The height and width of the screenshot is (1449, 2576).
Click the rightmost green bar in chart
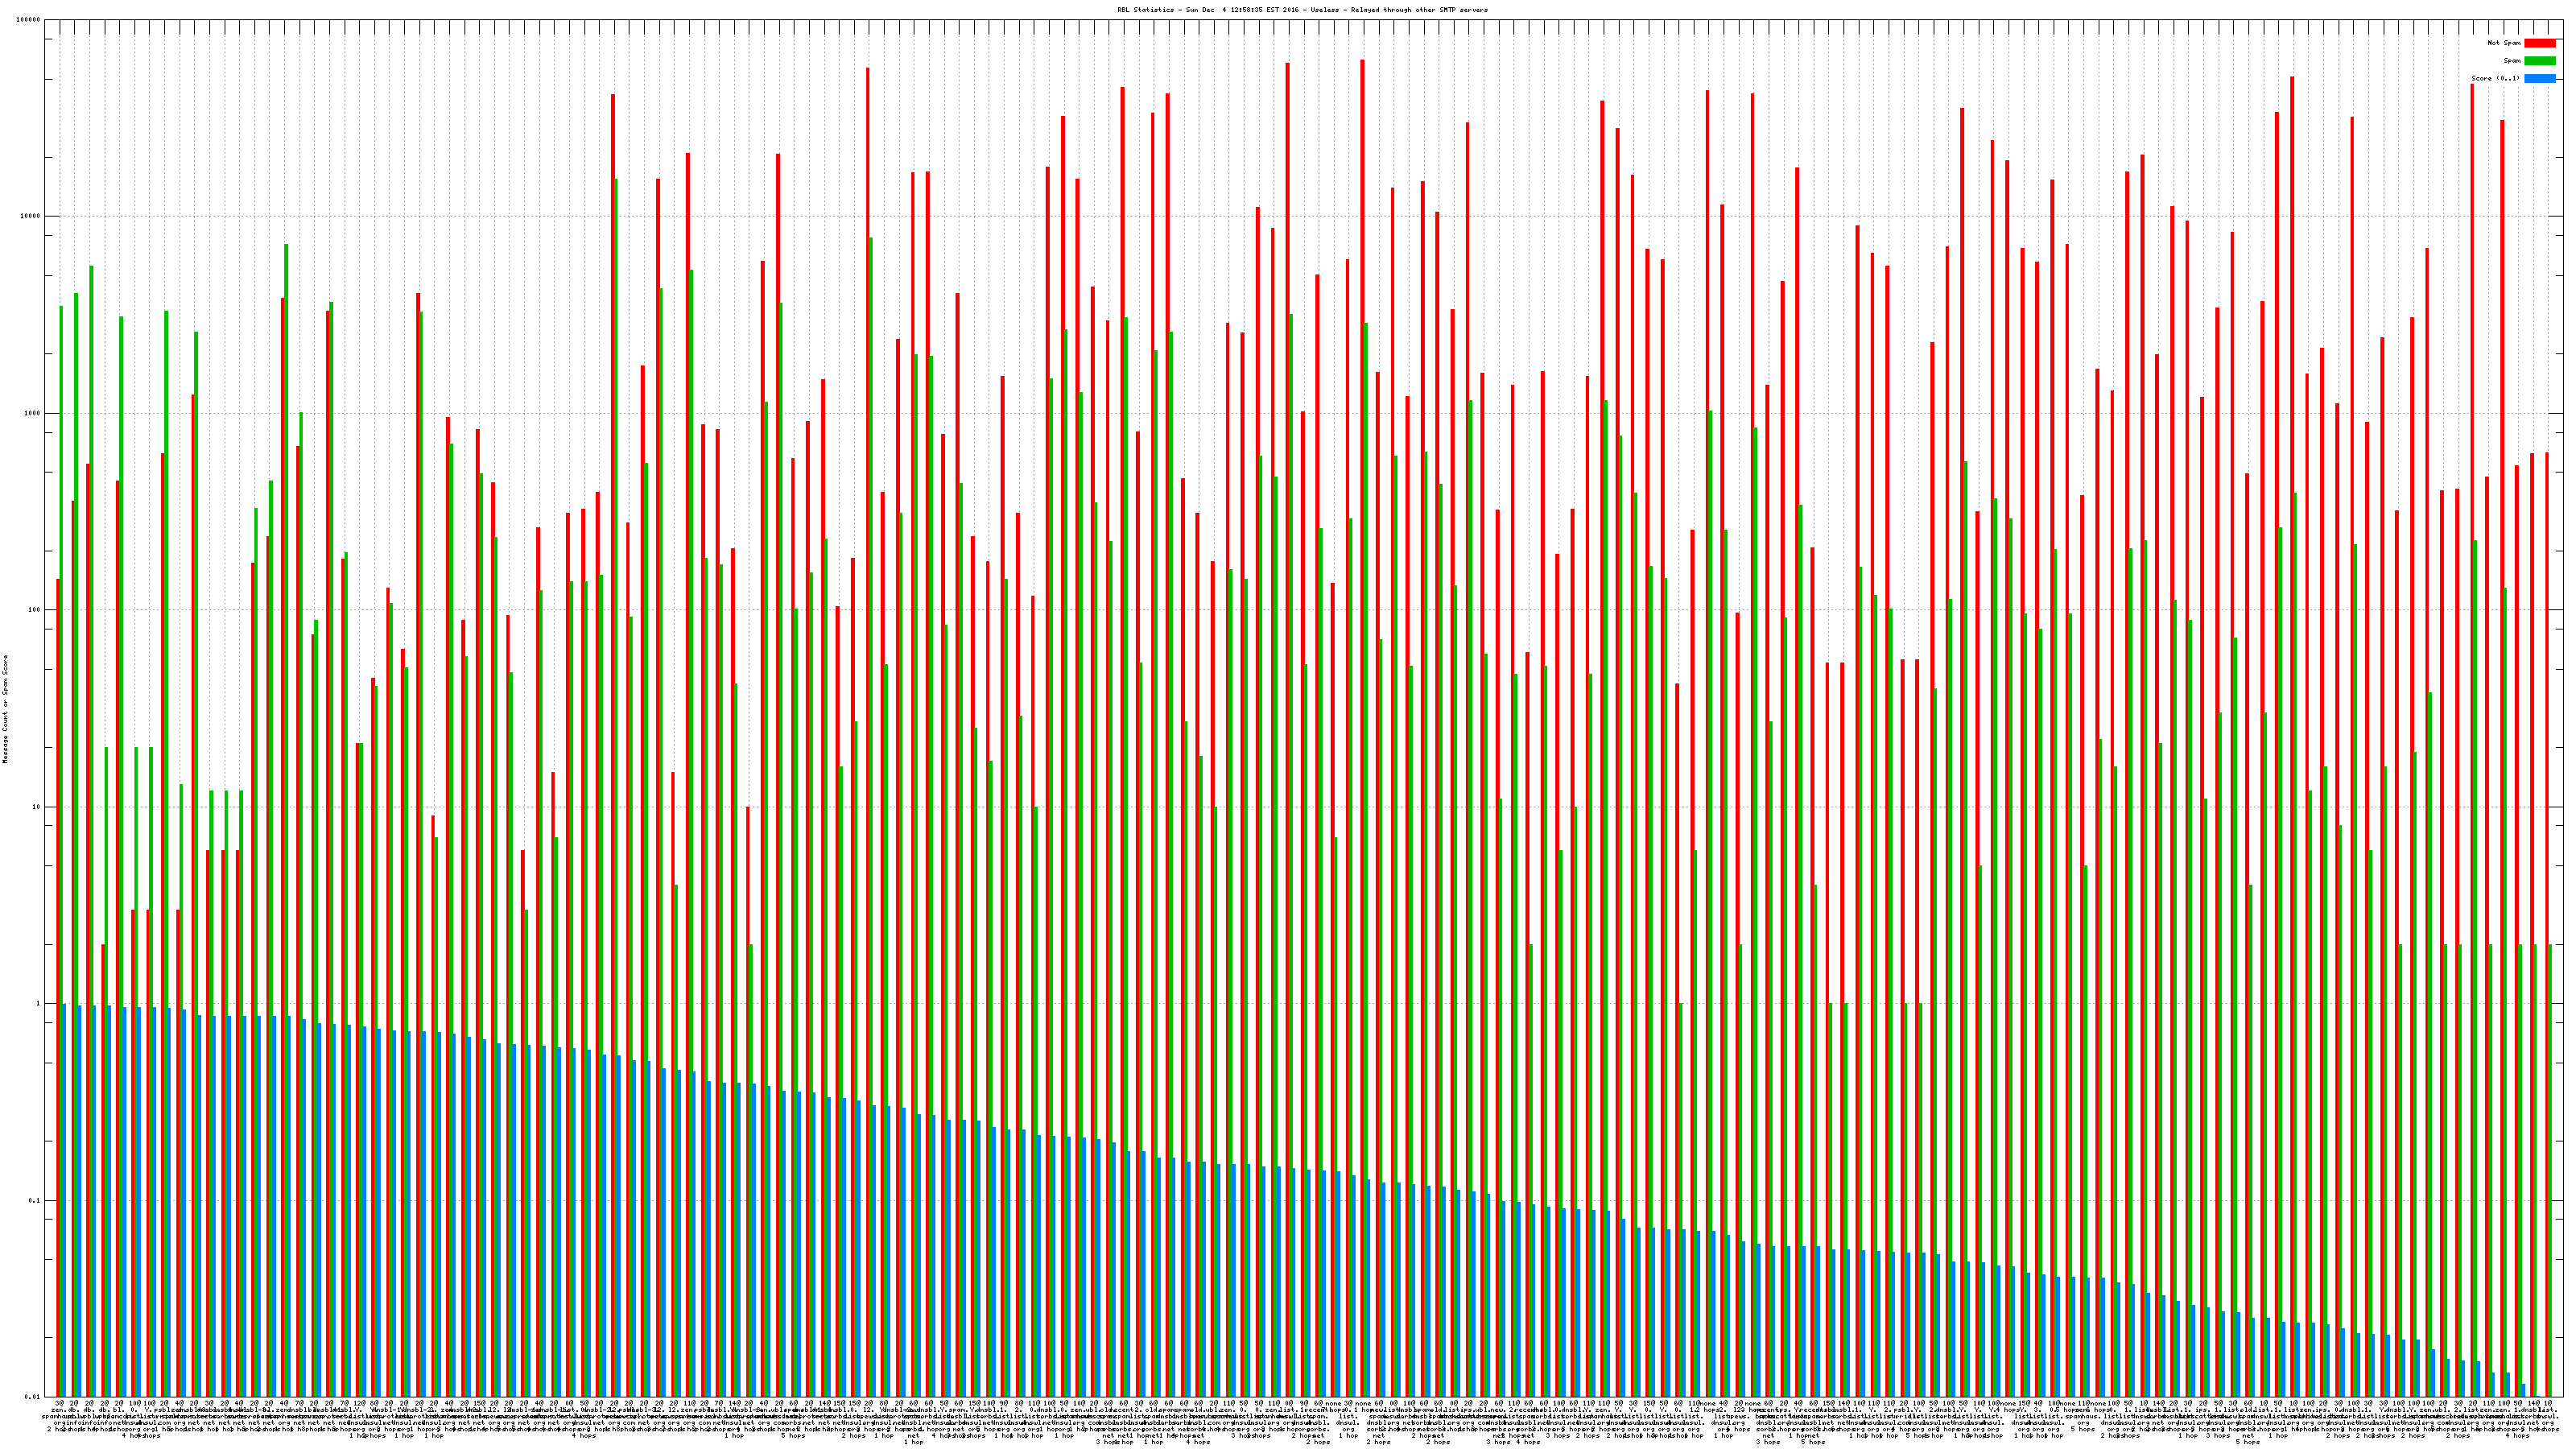(x=2550, y=1170)
